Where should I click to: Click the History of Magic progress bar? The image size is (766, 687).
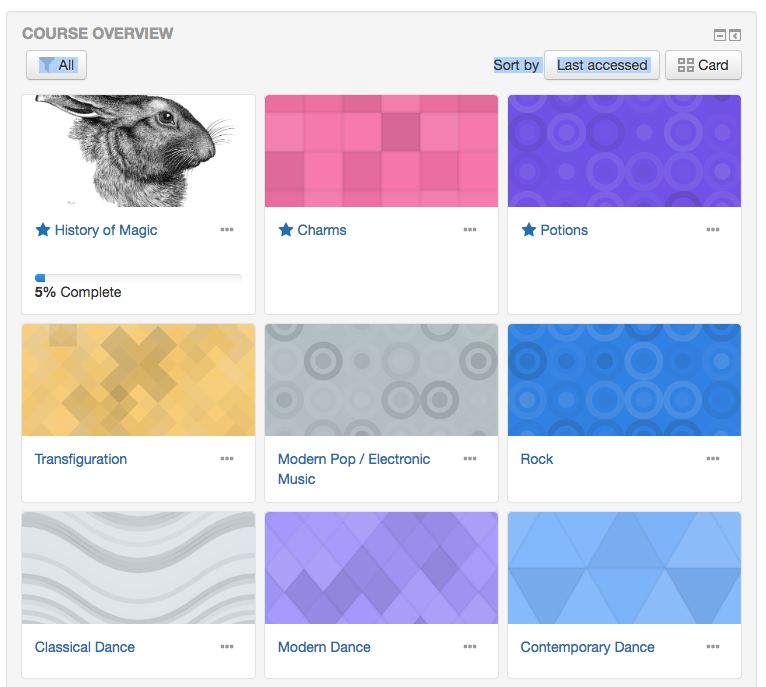(138, 278)
